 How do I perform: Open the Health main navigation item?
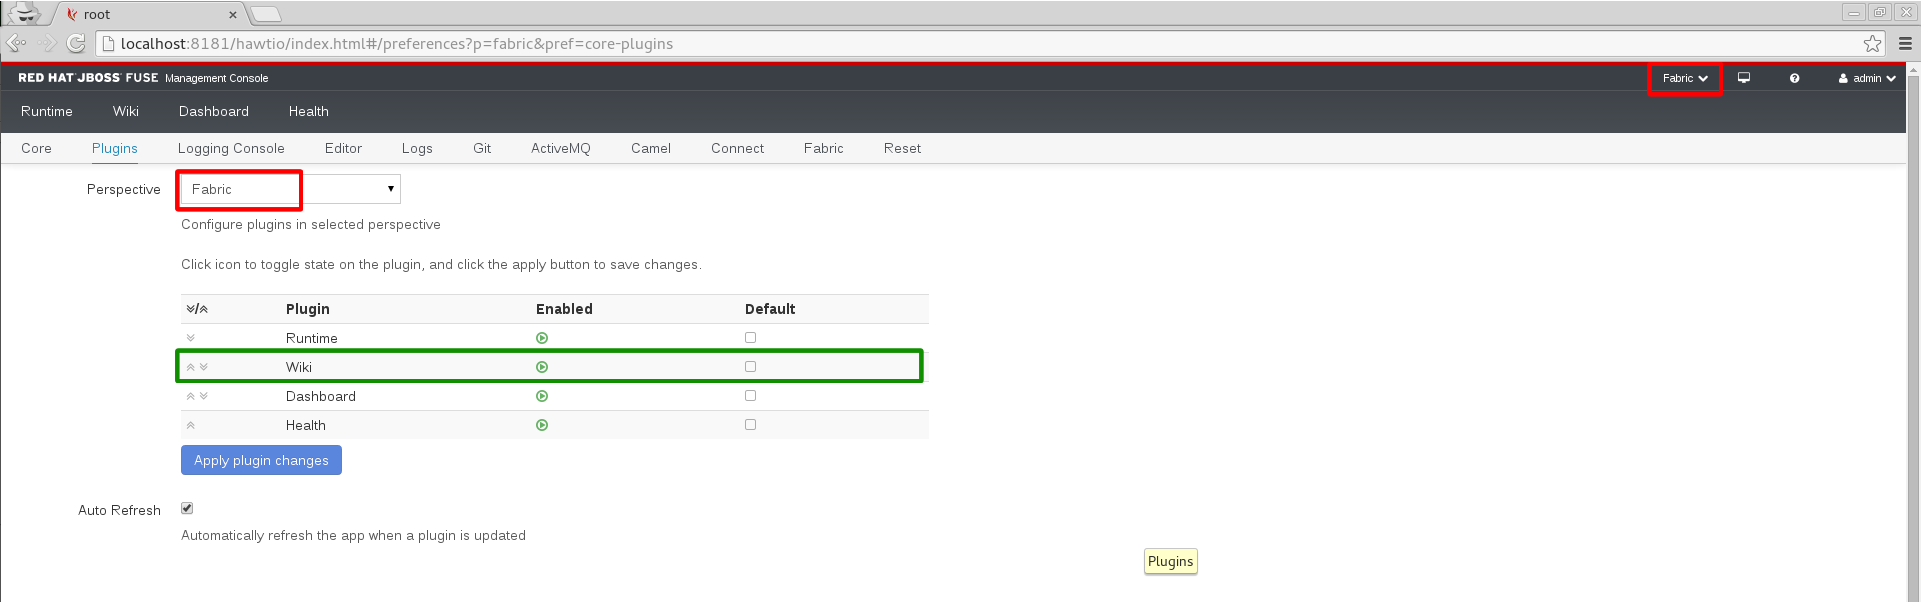(309, 111)
